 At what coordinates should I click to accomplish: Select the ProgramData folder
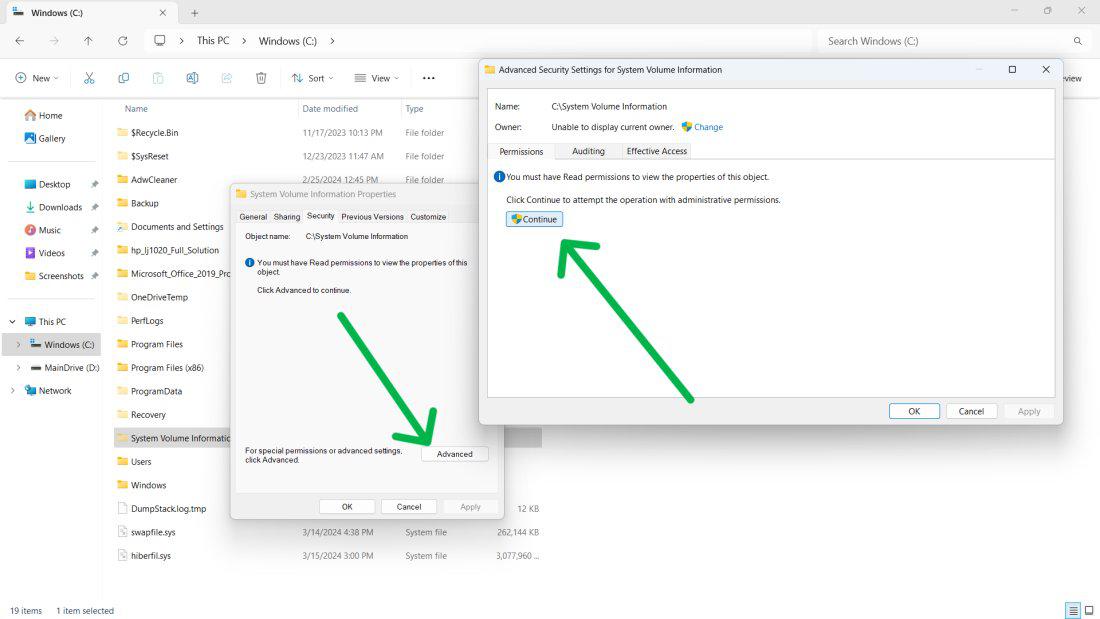pyautogui.click(x=156, y=392)
